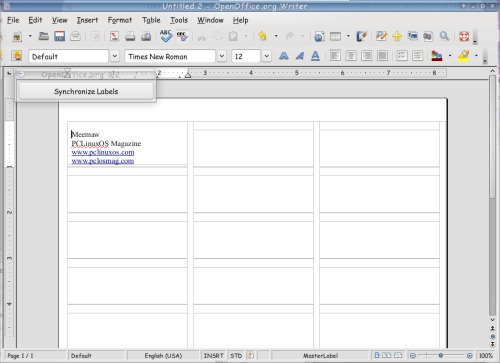Expand the font name dropdown

(222, 56)
